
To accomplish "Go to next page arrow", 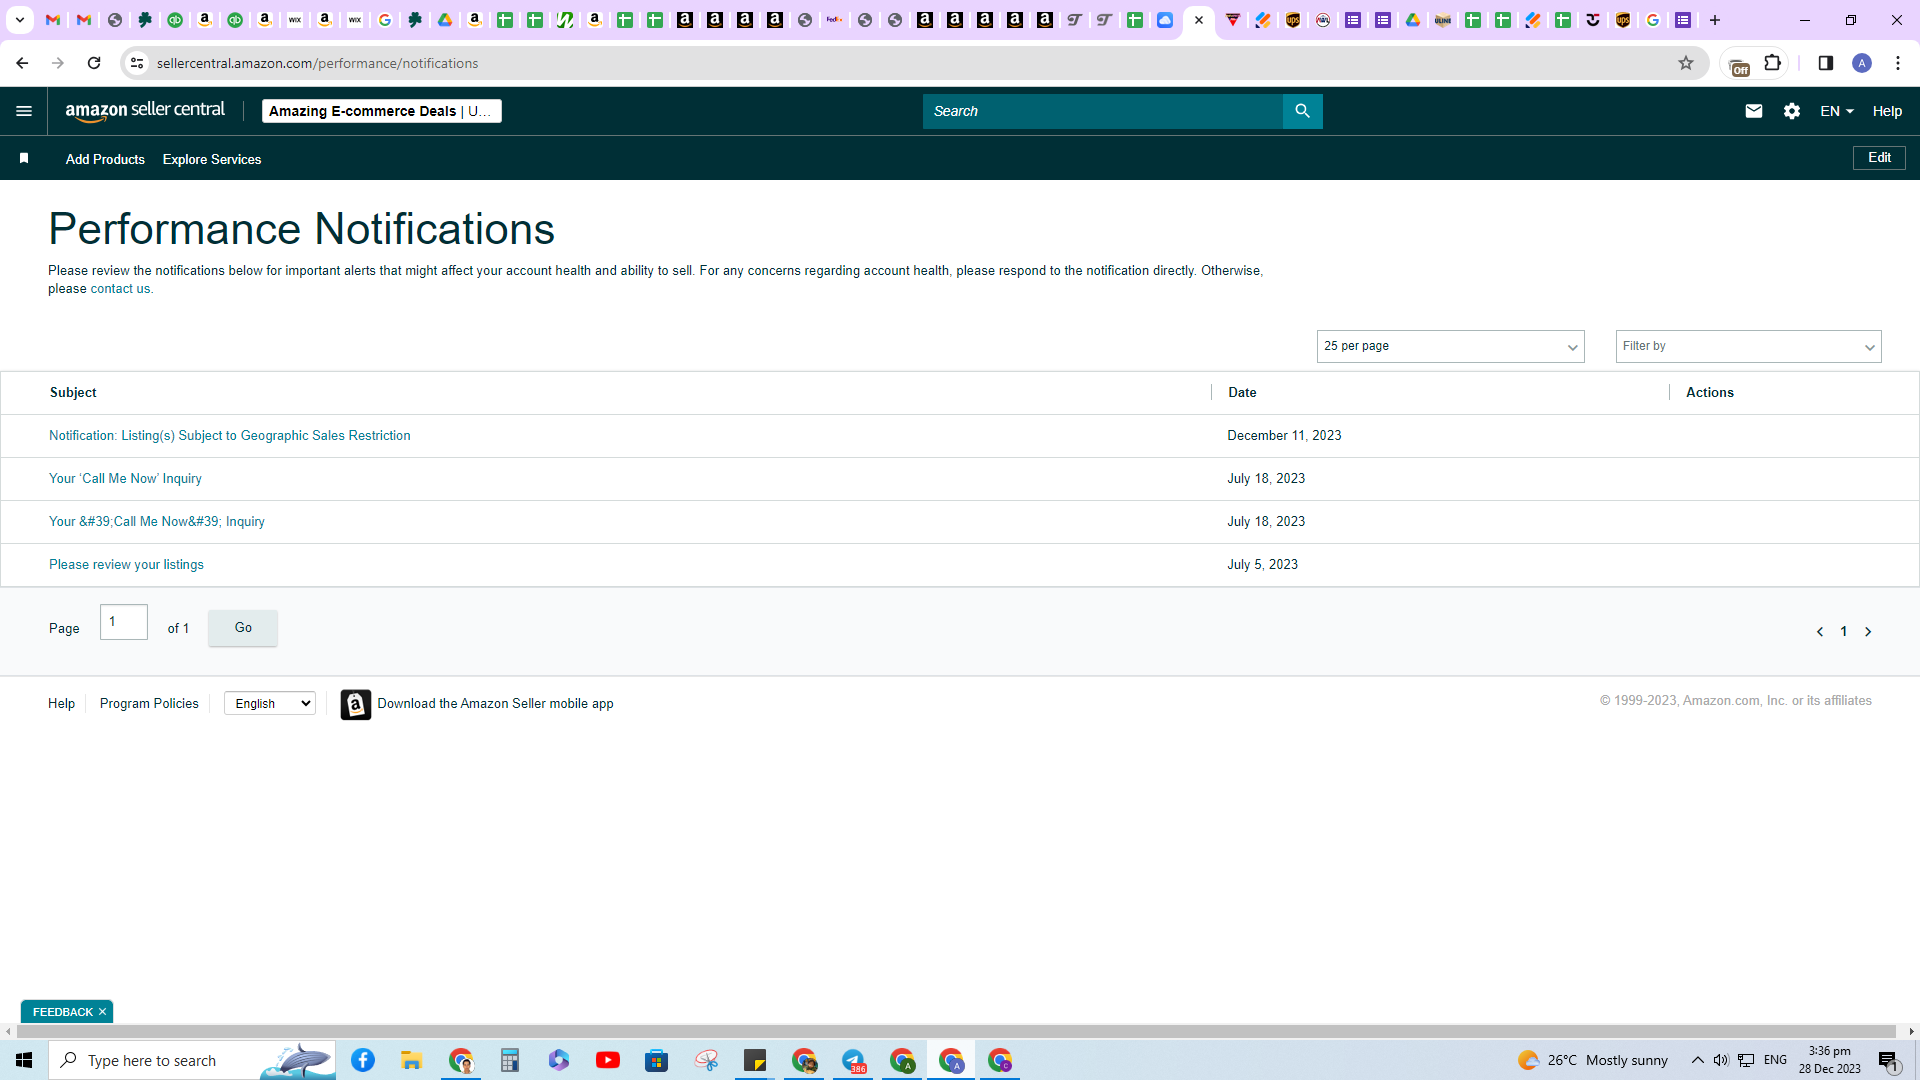I will tap(1867, 632).
